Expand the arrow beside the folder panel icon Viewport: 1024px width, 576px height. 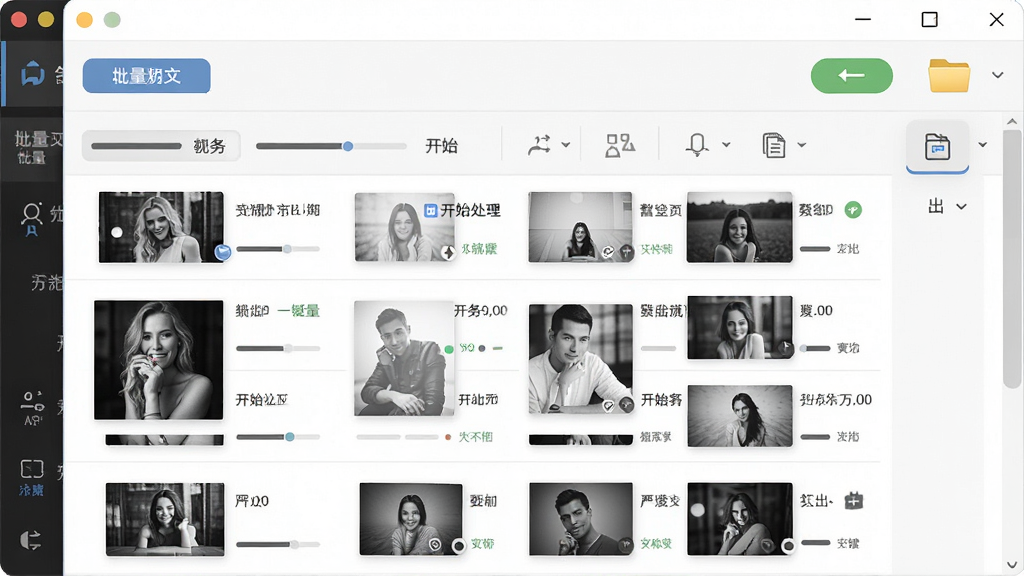click(x=982, y=145)
